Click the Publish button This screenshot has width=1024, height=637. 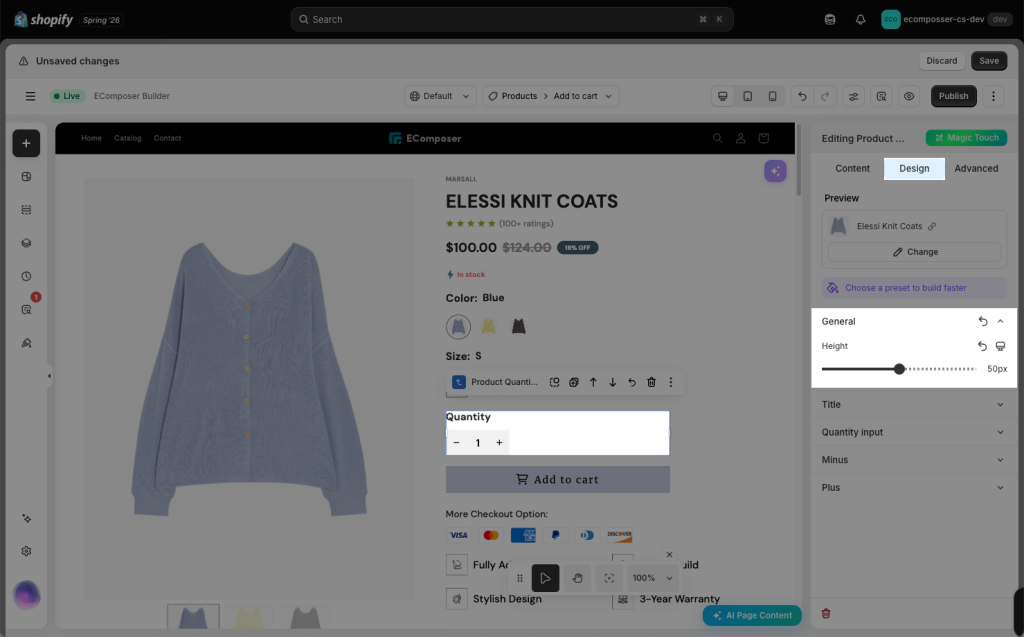(x=953, y=96)
